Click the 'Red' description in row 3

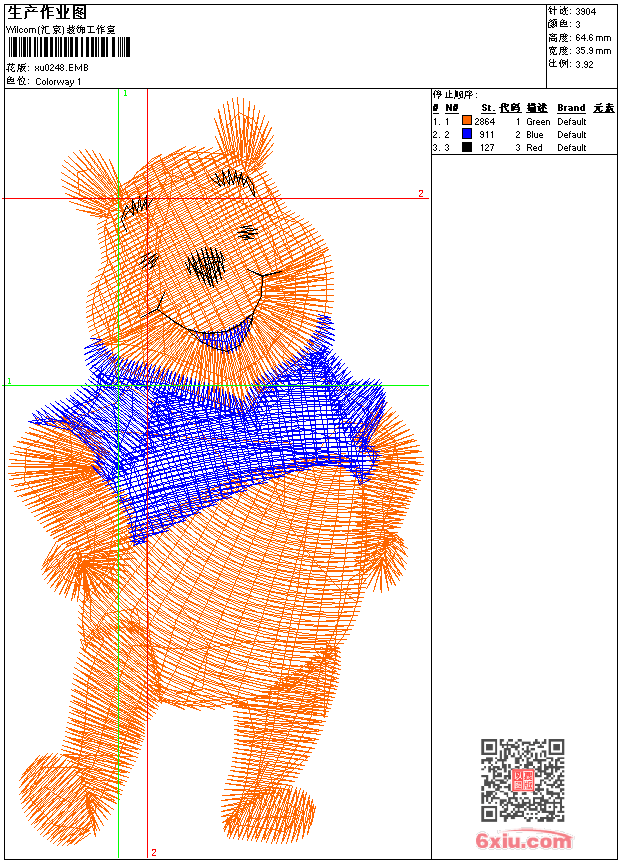click(x=534, y=148)
